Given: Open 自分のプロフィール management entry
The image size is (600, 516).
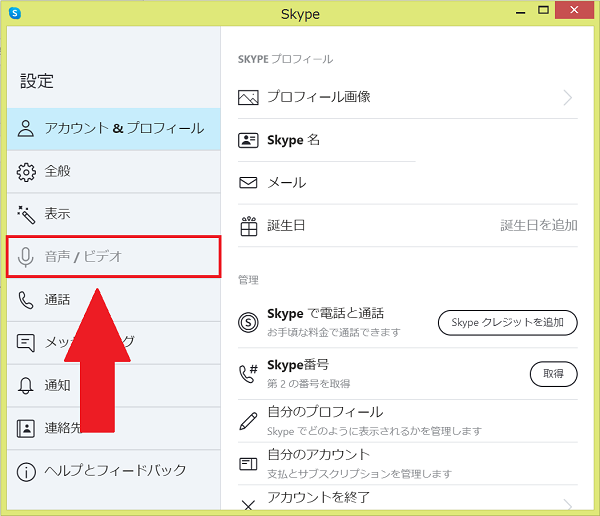Looking at the screenshot, I should [408, 421].
